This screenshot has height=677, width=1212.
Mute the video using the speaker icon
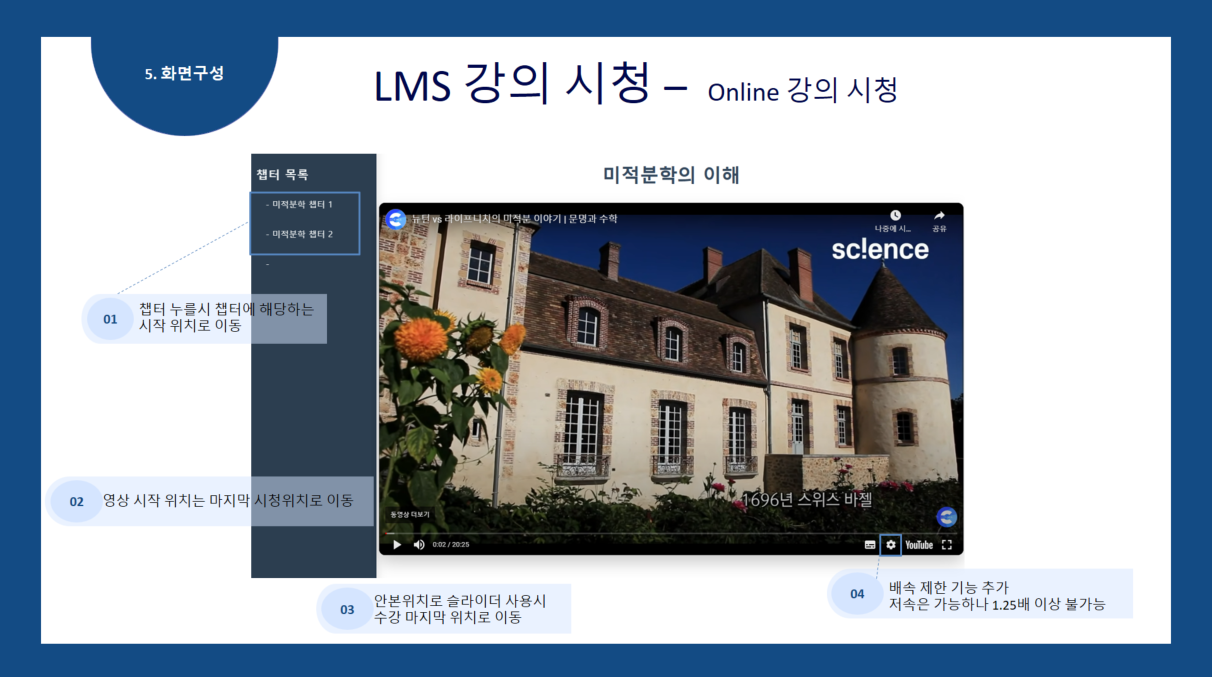click(x=419, y=545)
